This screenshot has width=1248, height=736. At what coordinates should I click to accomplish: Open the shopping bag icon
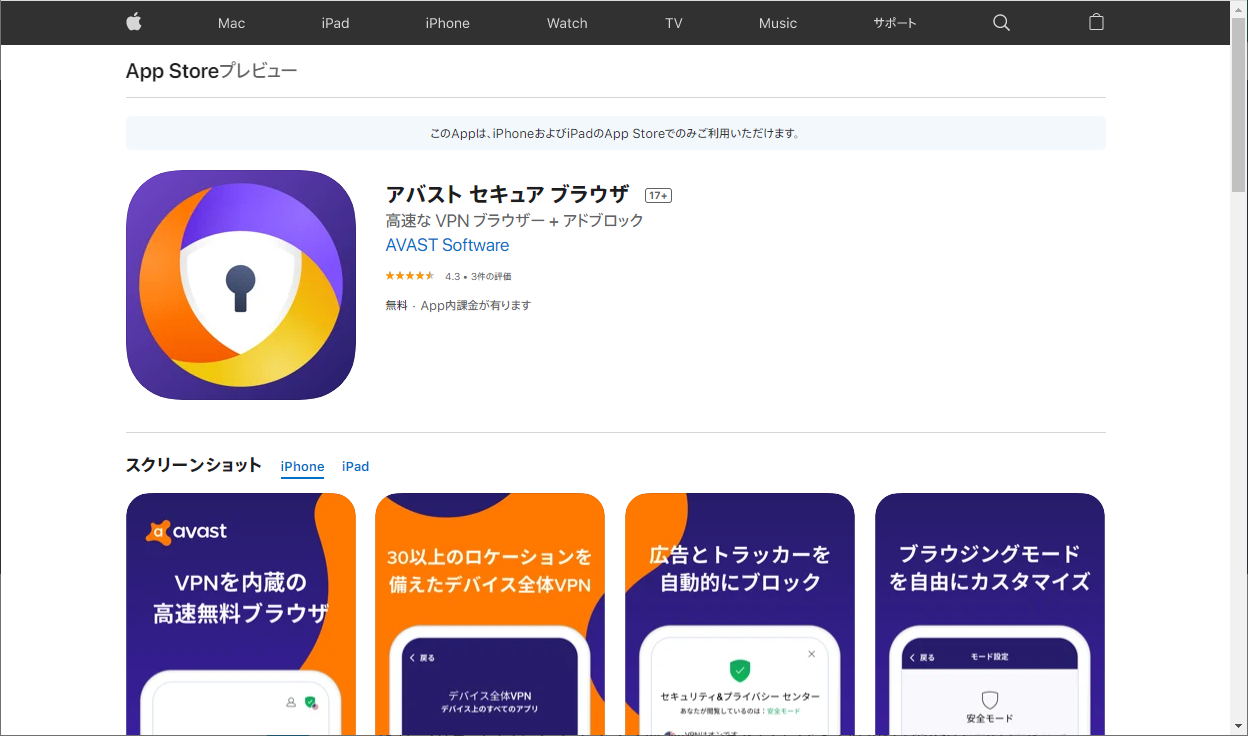pos(1096,22)
